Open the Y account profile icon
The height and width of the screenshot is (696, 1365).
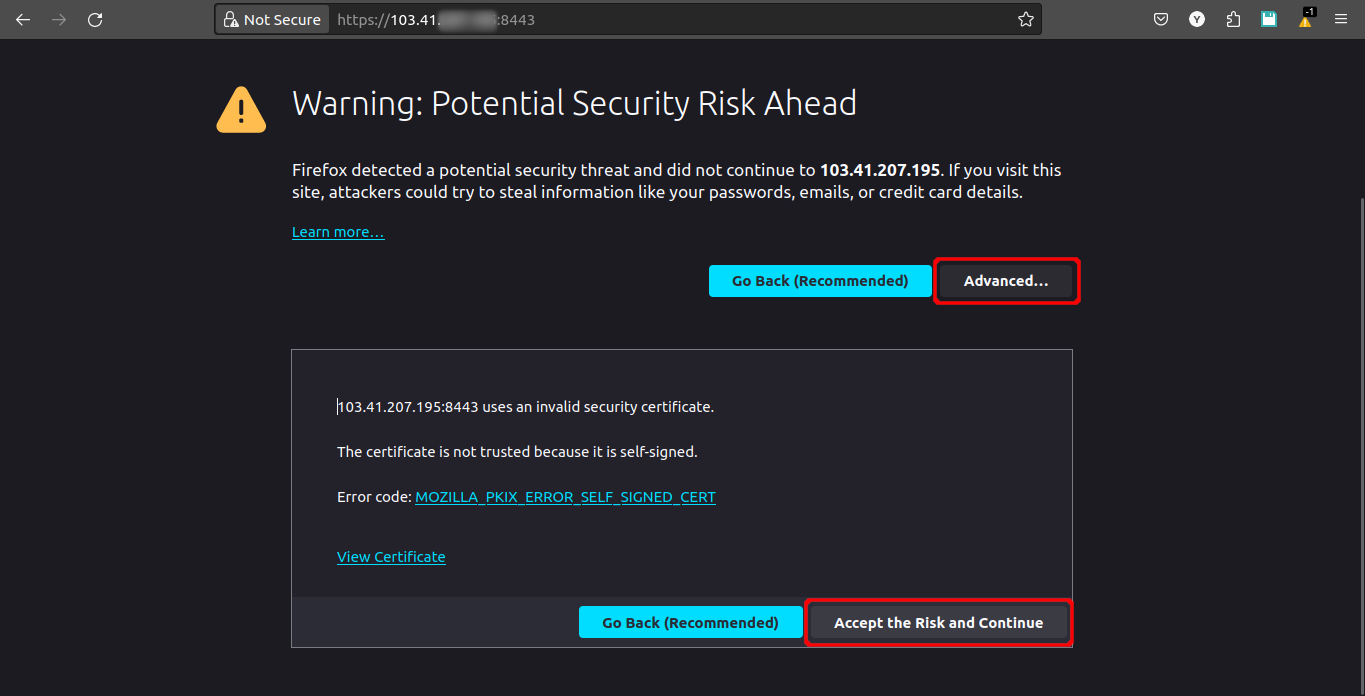click(x=1197, y=19)
